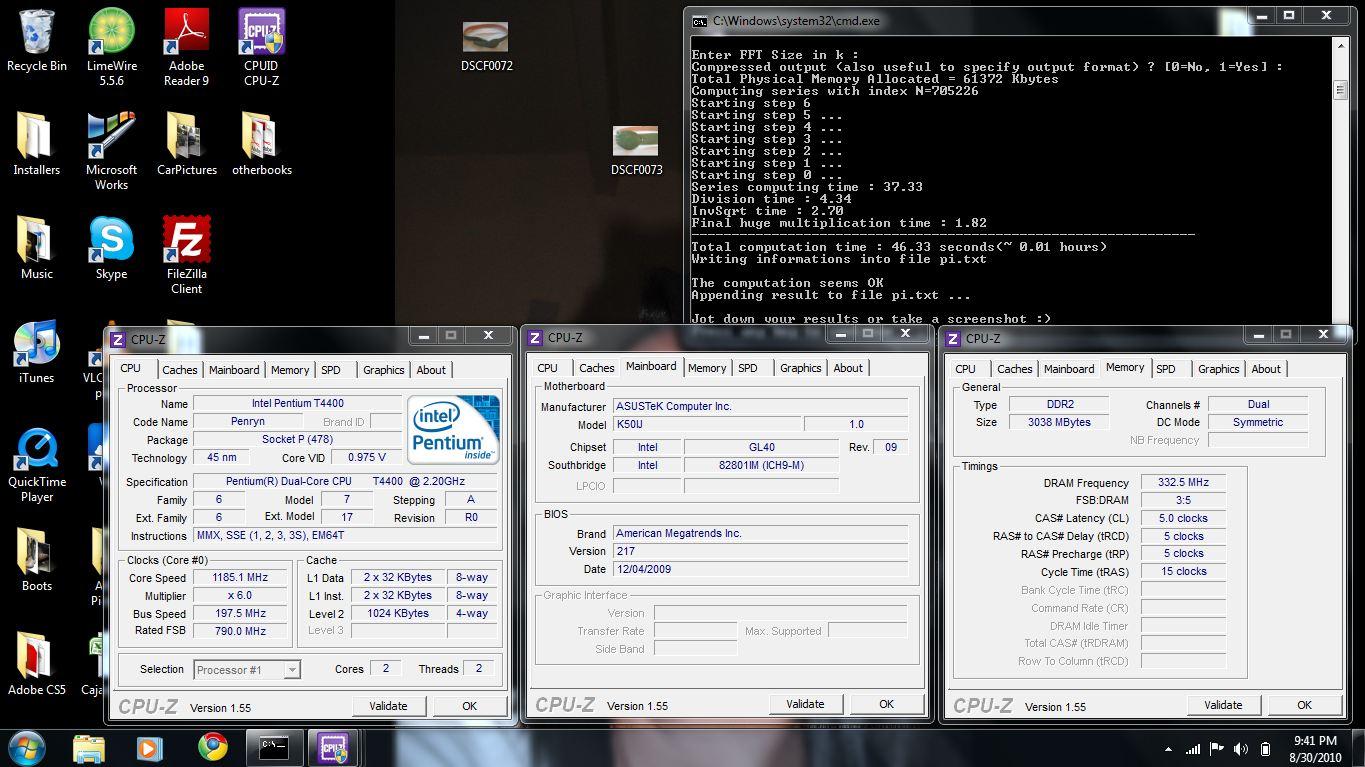Select Graphics tab in middle CPU-Z window
Image resolution: width=1365 pixels, height=767 pixels.
[801, 368]
